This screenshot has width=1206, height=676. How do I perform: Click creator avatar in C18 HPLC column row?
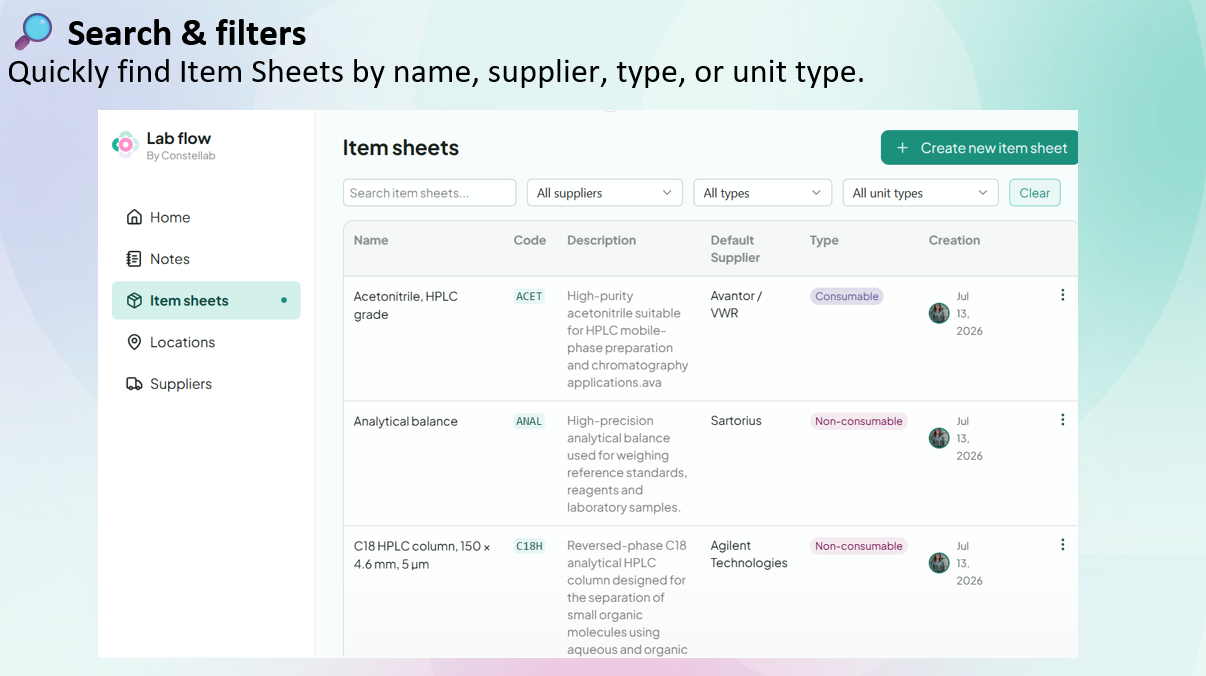[x=939, y=563]
